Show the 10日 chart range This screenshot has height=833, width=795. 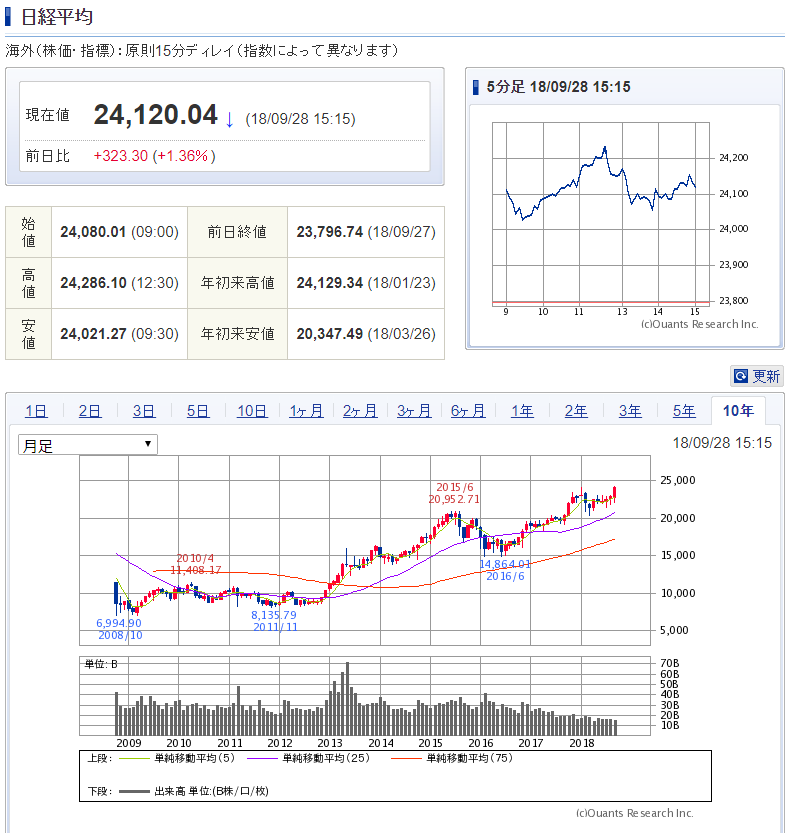(x=252, y=411)
